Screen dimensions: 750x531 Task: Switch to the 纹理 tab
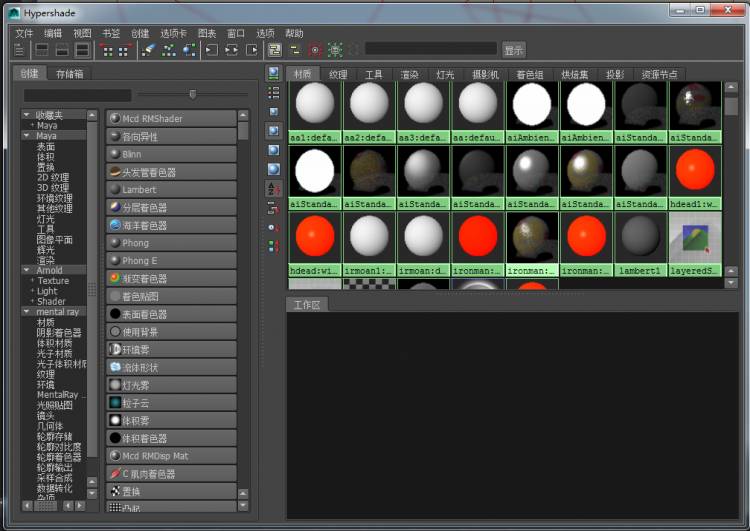[x=338, y=74]
